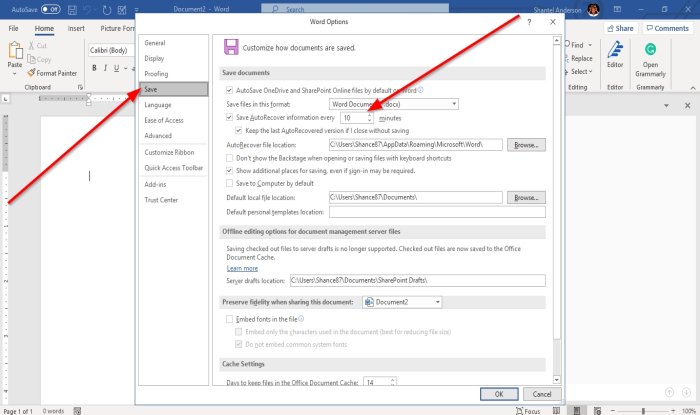This screenshot has height=415, width=700.
Task: Open the Underline style dropdown arrow
Action: pyautogui.click(x=126, y=68)
